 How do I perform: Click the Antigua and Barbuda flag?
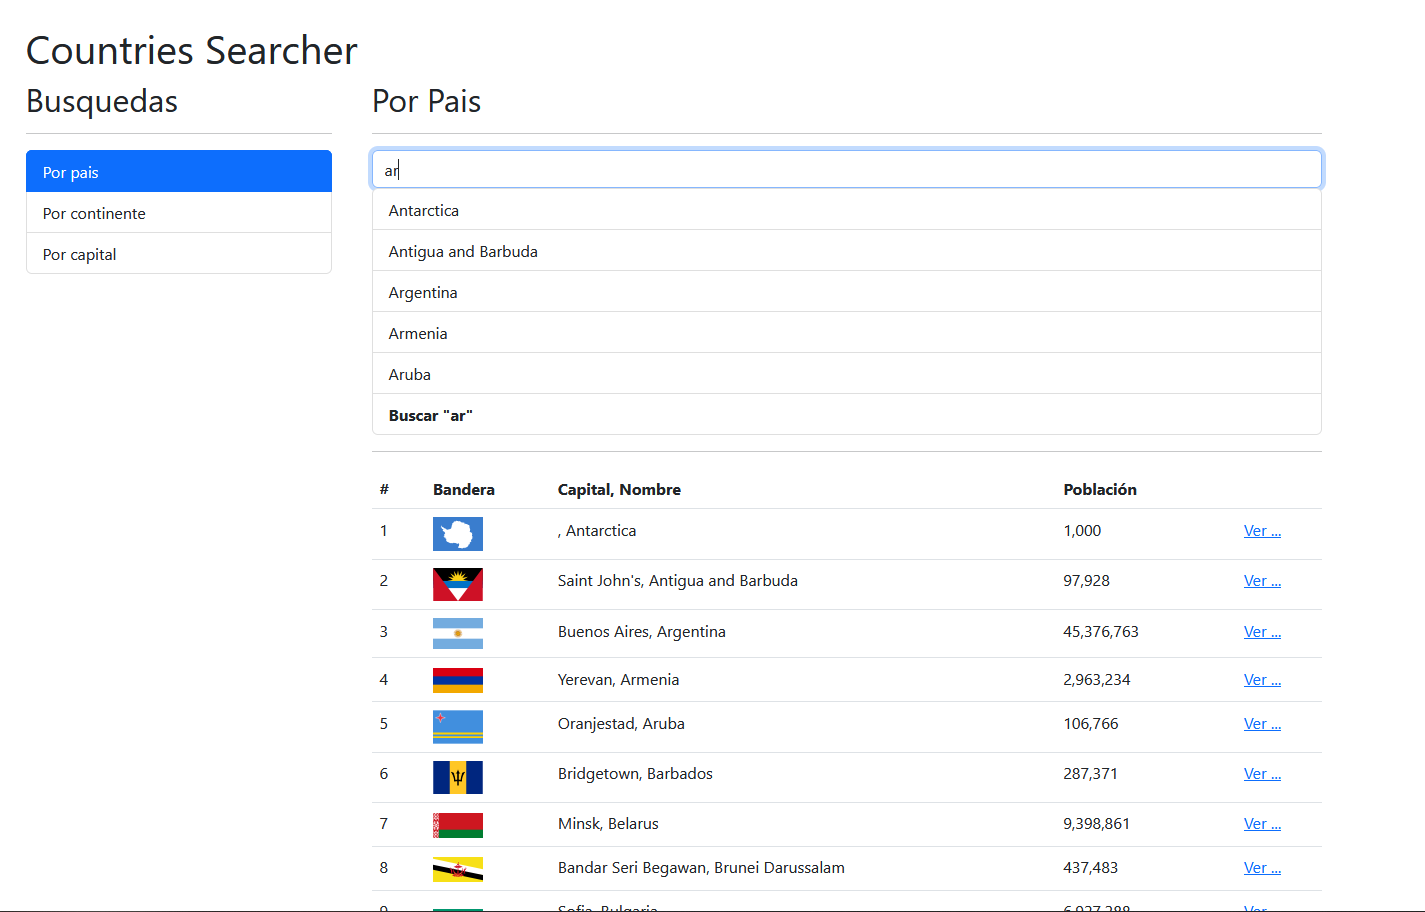(x=458, y=584)
